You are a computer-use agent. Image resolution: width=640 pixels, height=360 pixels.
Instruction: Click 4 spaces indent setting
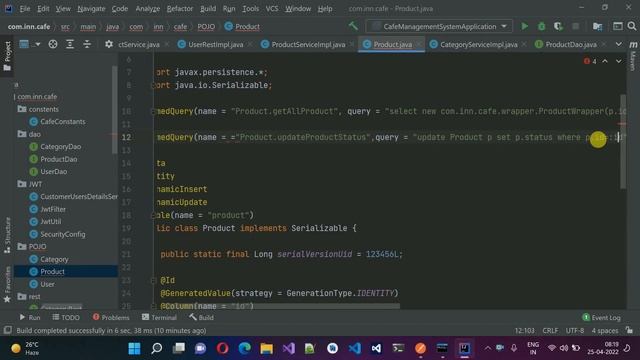pos(605,330)
